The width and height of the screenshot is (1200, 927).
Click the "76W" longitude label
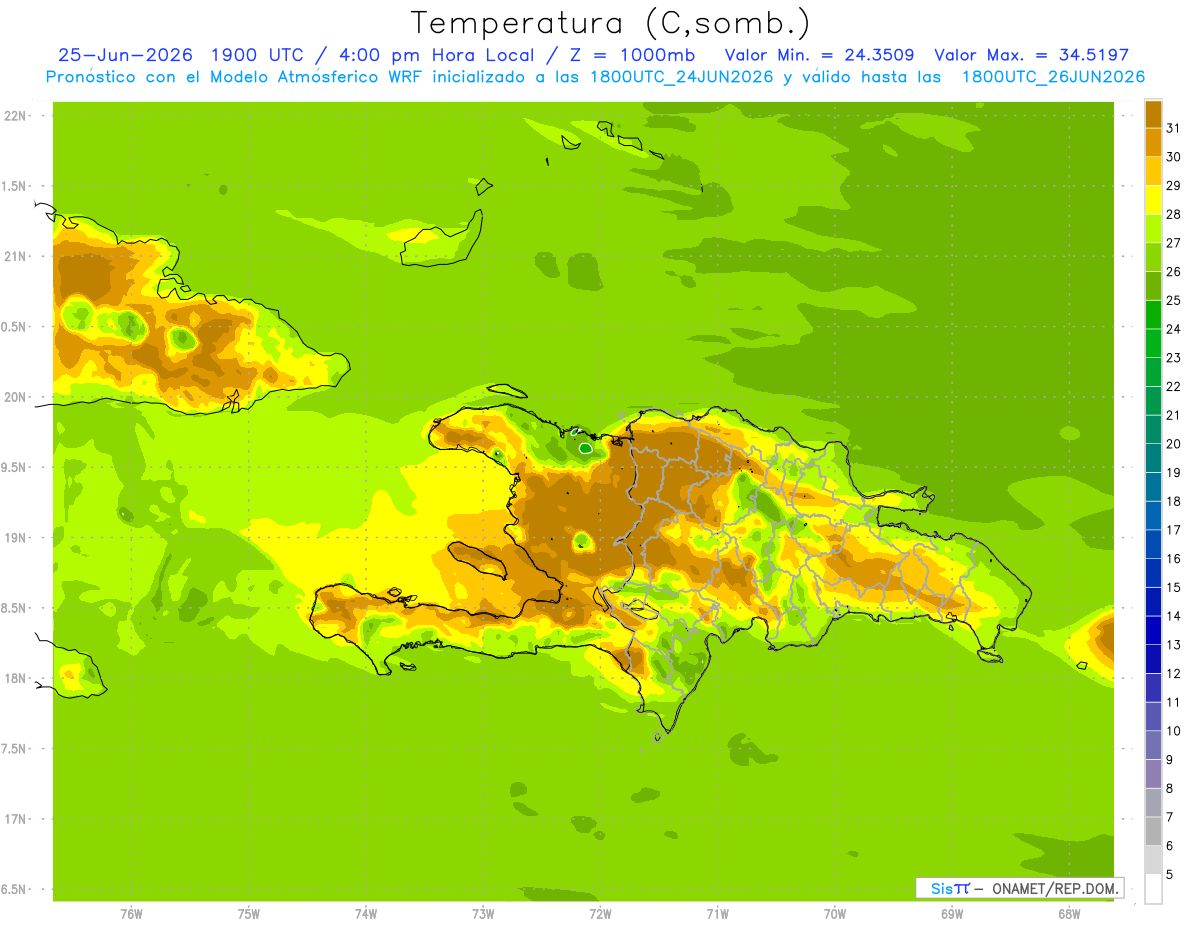131,914
